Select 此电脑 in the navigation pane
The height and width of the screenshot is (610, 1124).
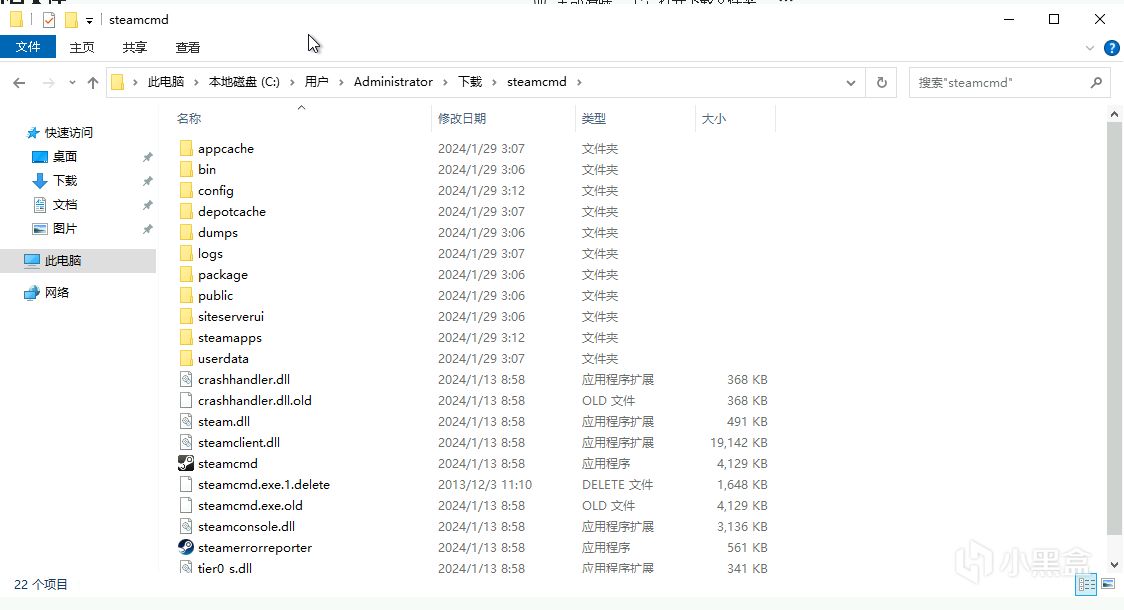coord(63,261)
